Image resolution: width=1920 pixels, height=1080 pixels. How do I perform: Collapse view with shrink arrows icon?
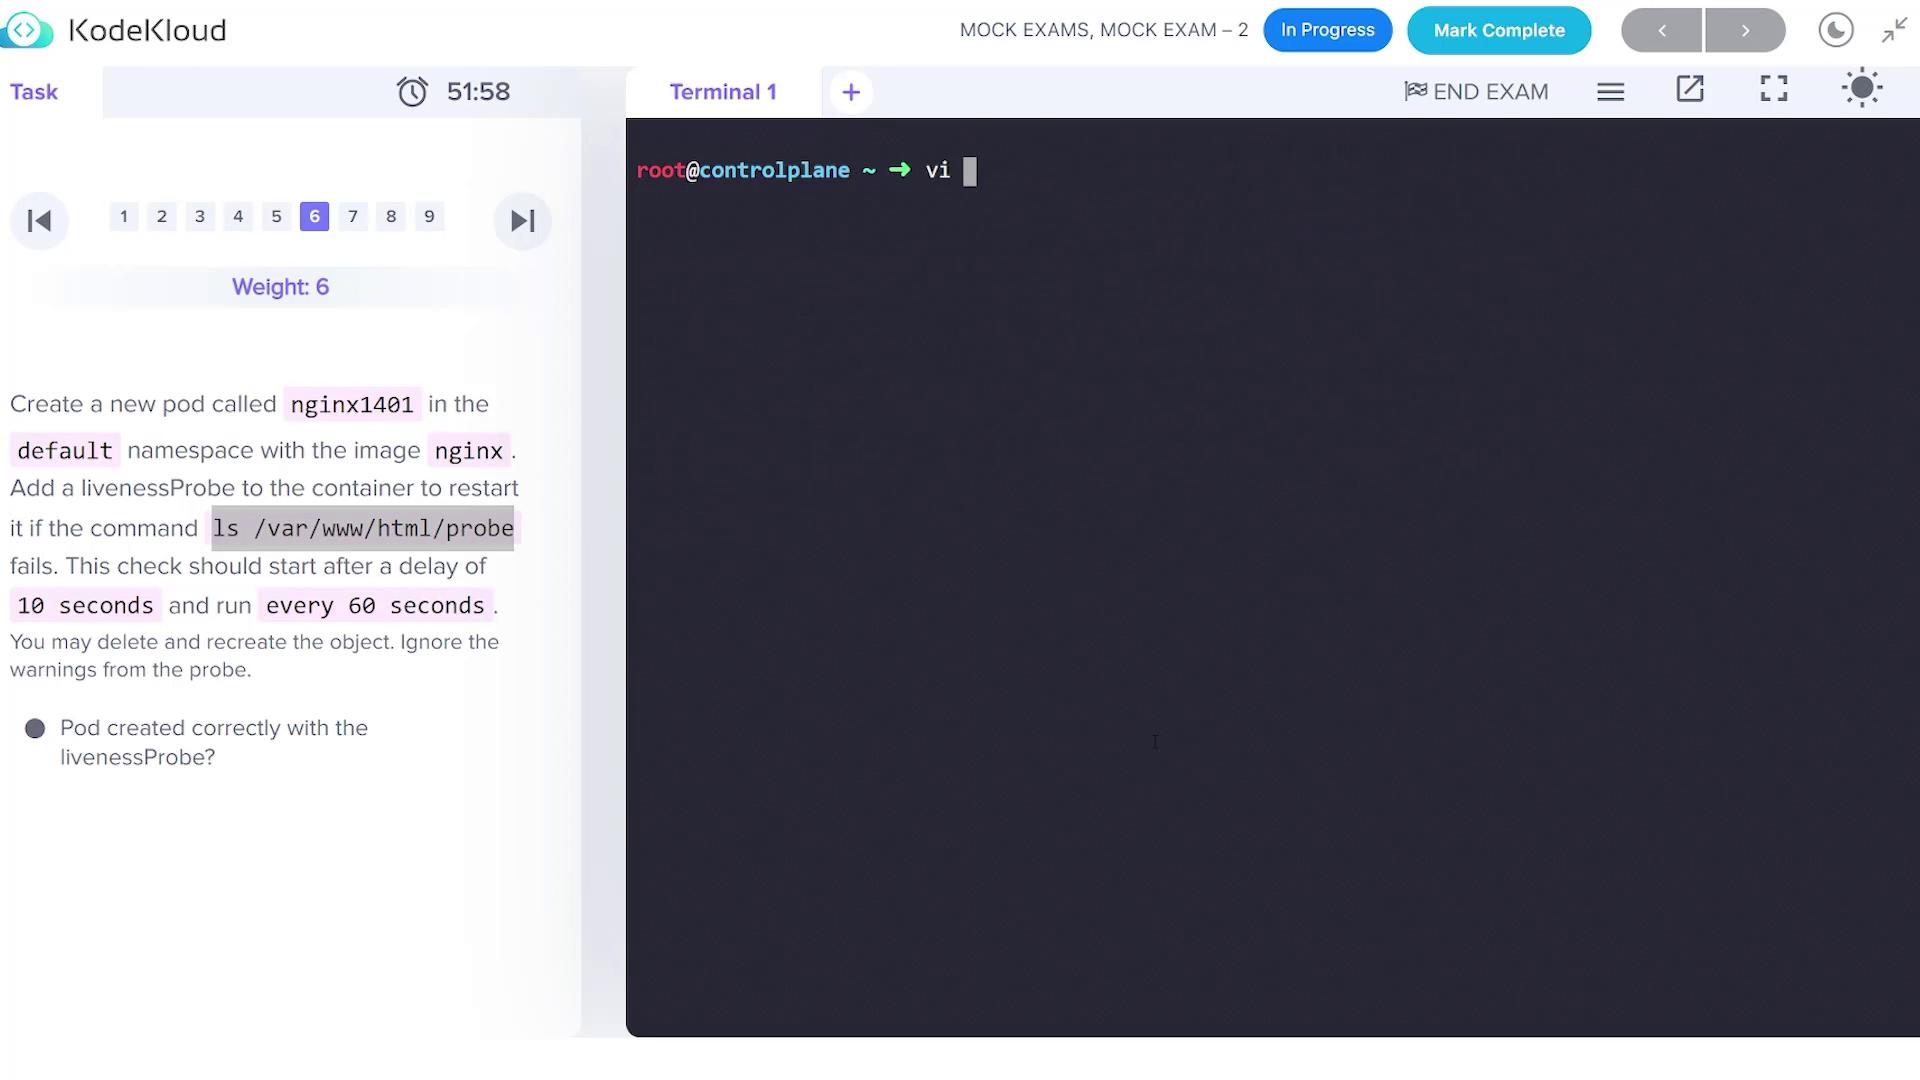click(1894, 30)
